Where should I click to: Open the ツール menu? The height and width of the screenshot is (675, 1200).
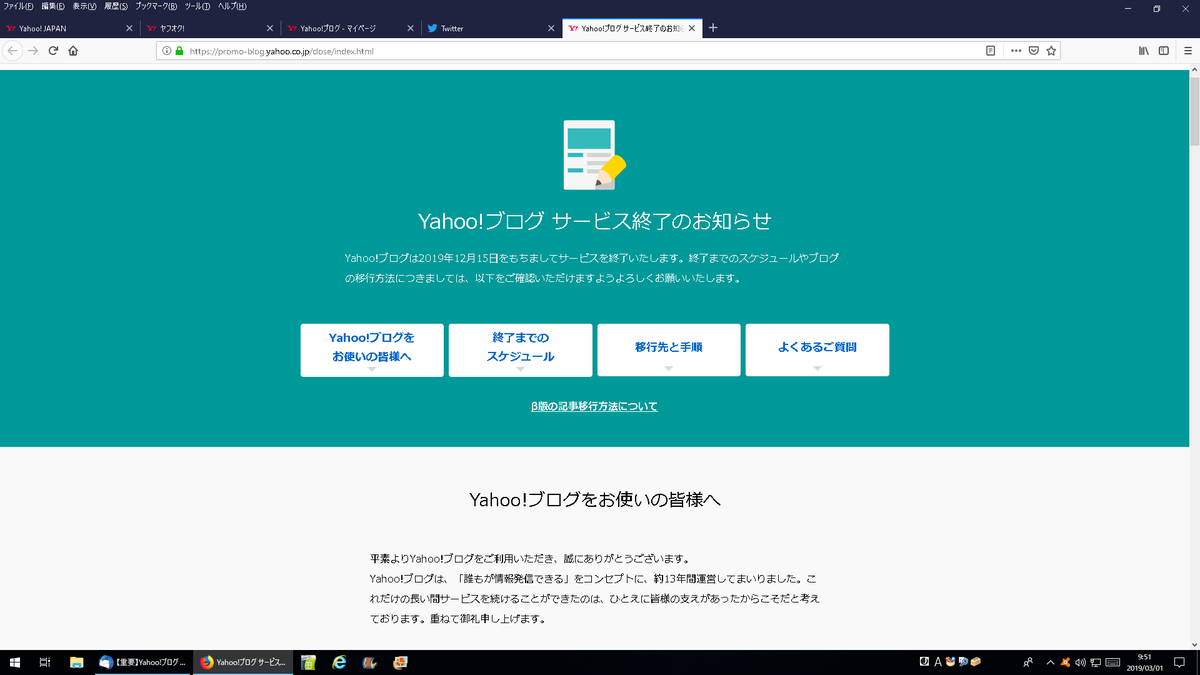tap(200, 6)
